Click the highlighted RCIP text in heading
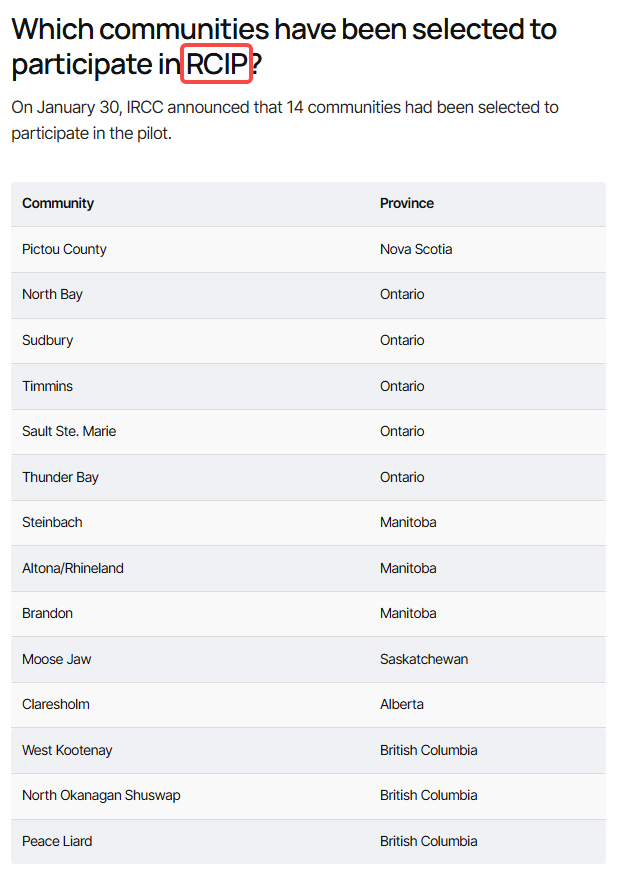Image resolution: width=620 pixels, height=873 pixels. click(x=216, y=63)
